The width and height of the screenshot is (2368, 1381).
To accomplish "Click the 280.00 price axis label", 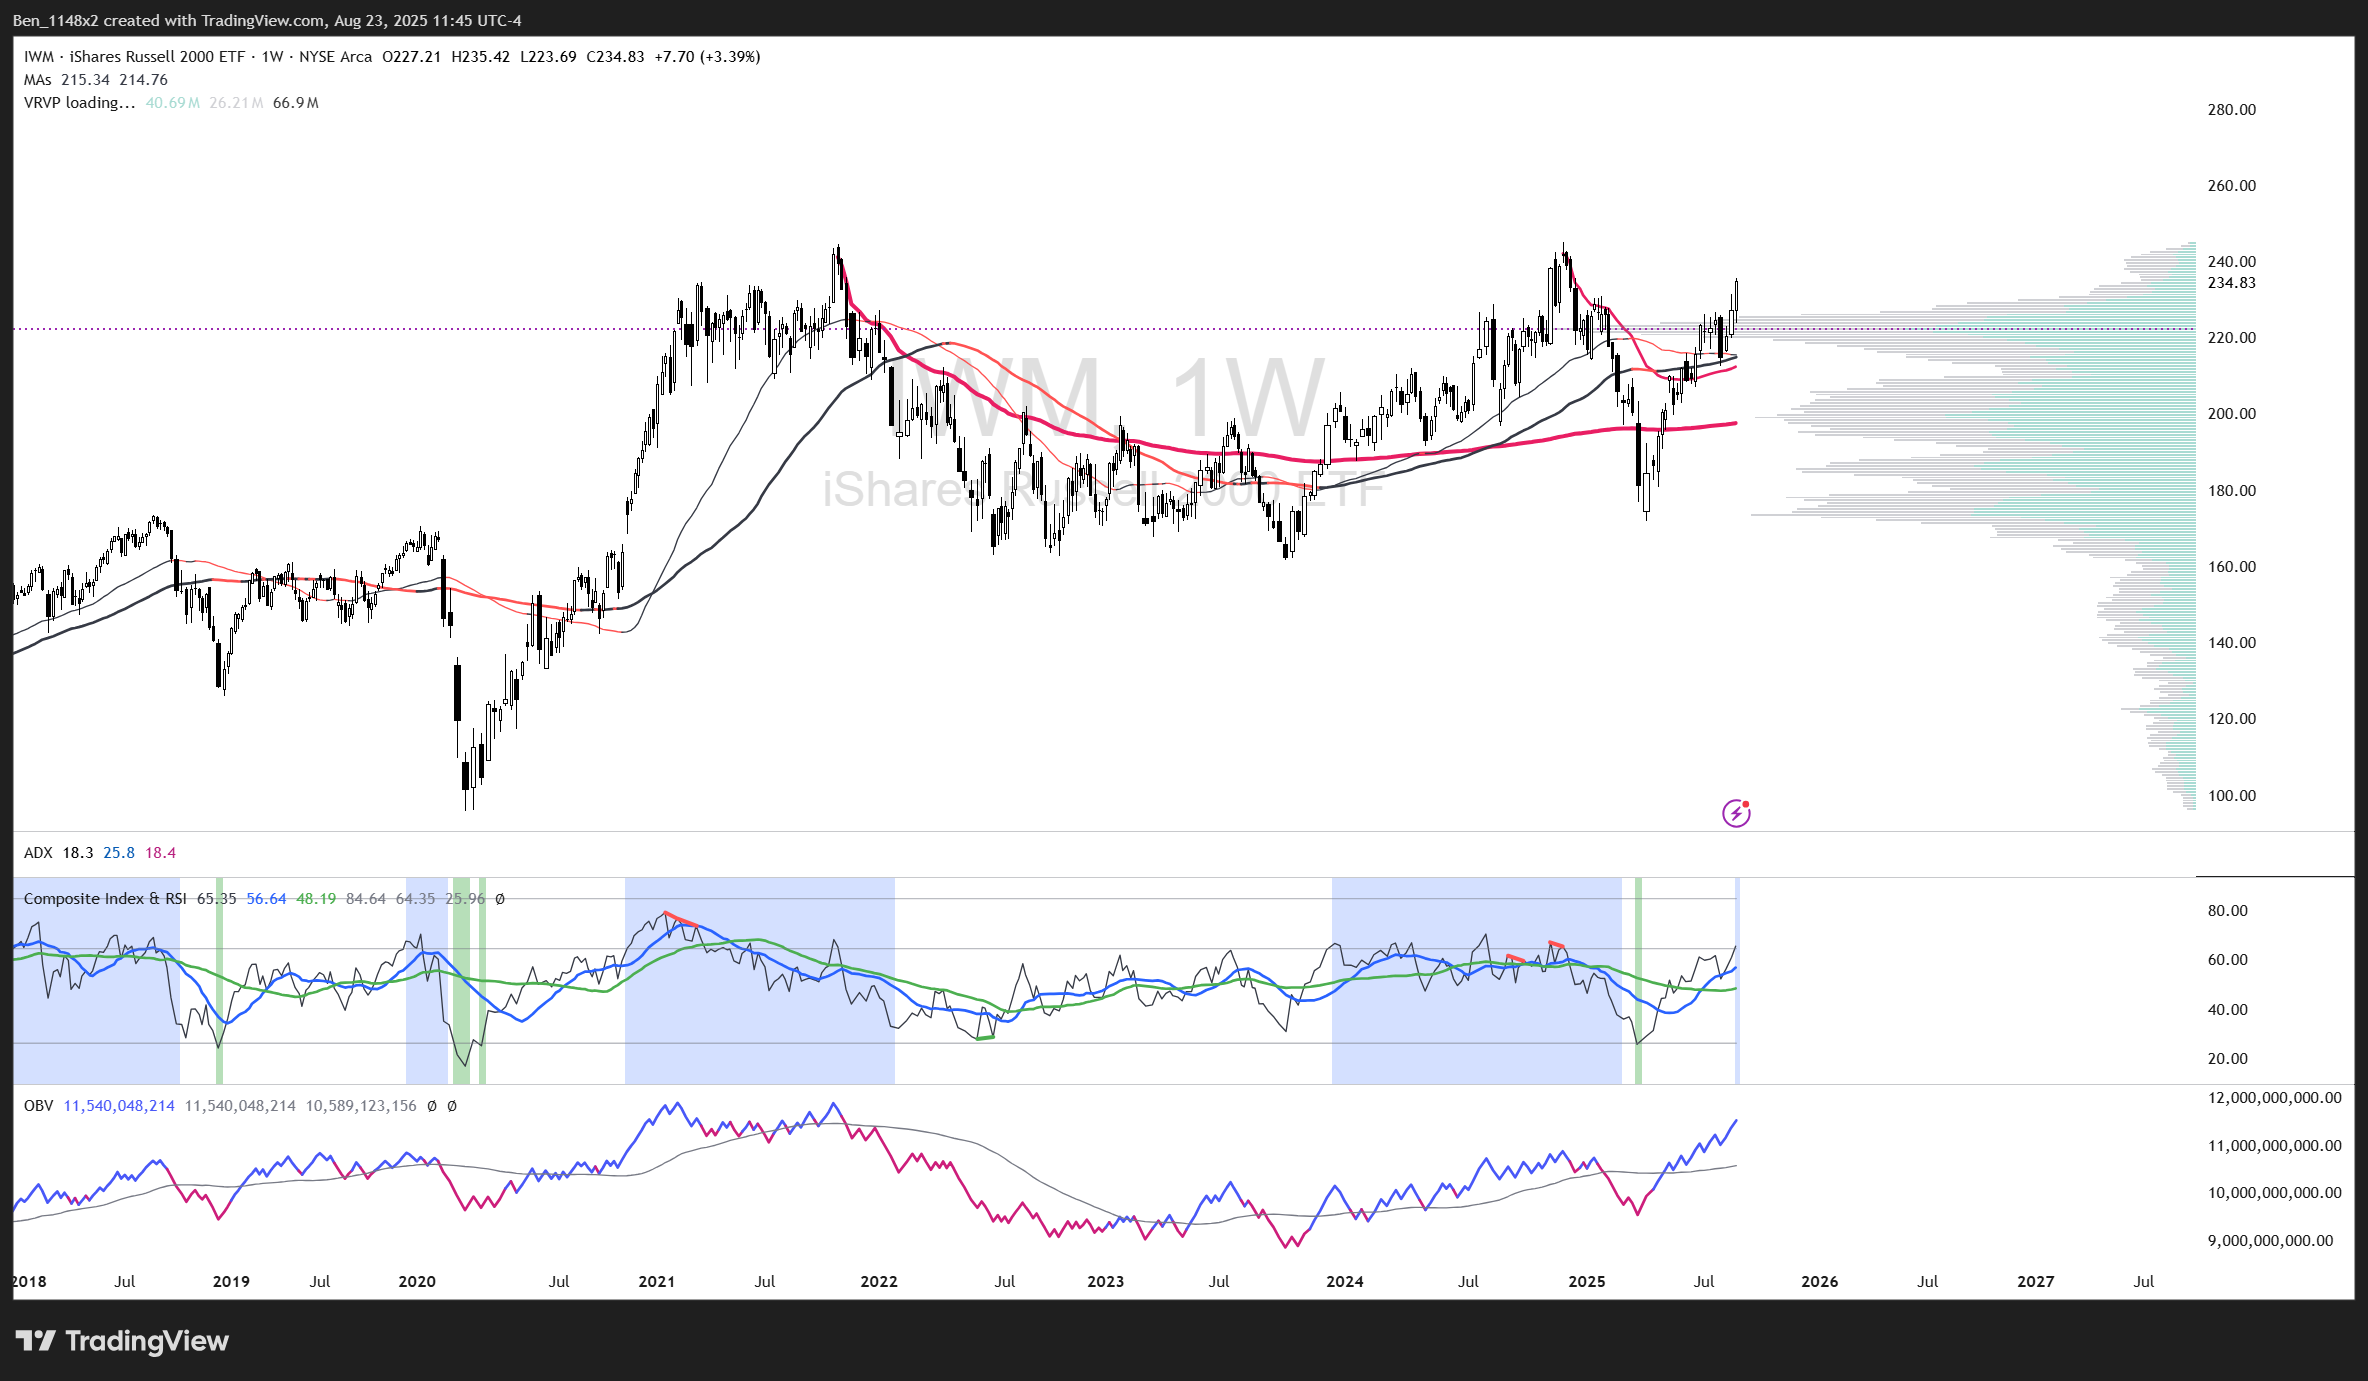I will point(2231,110).
